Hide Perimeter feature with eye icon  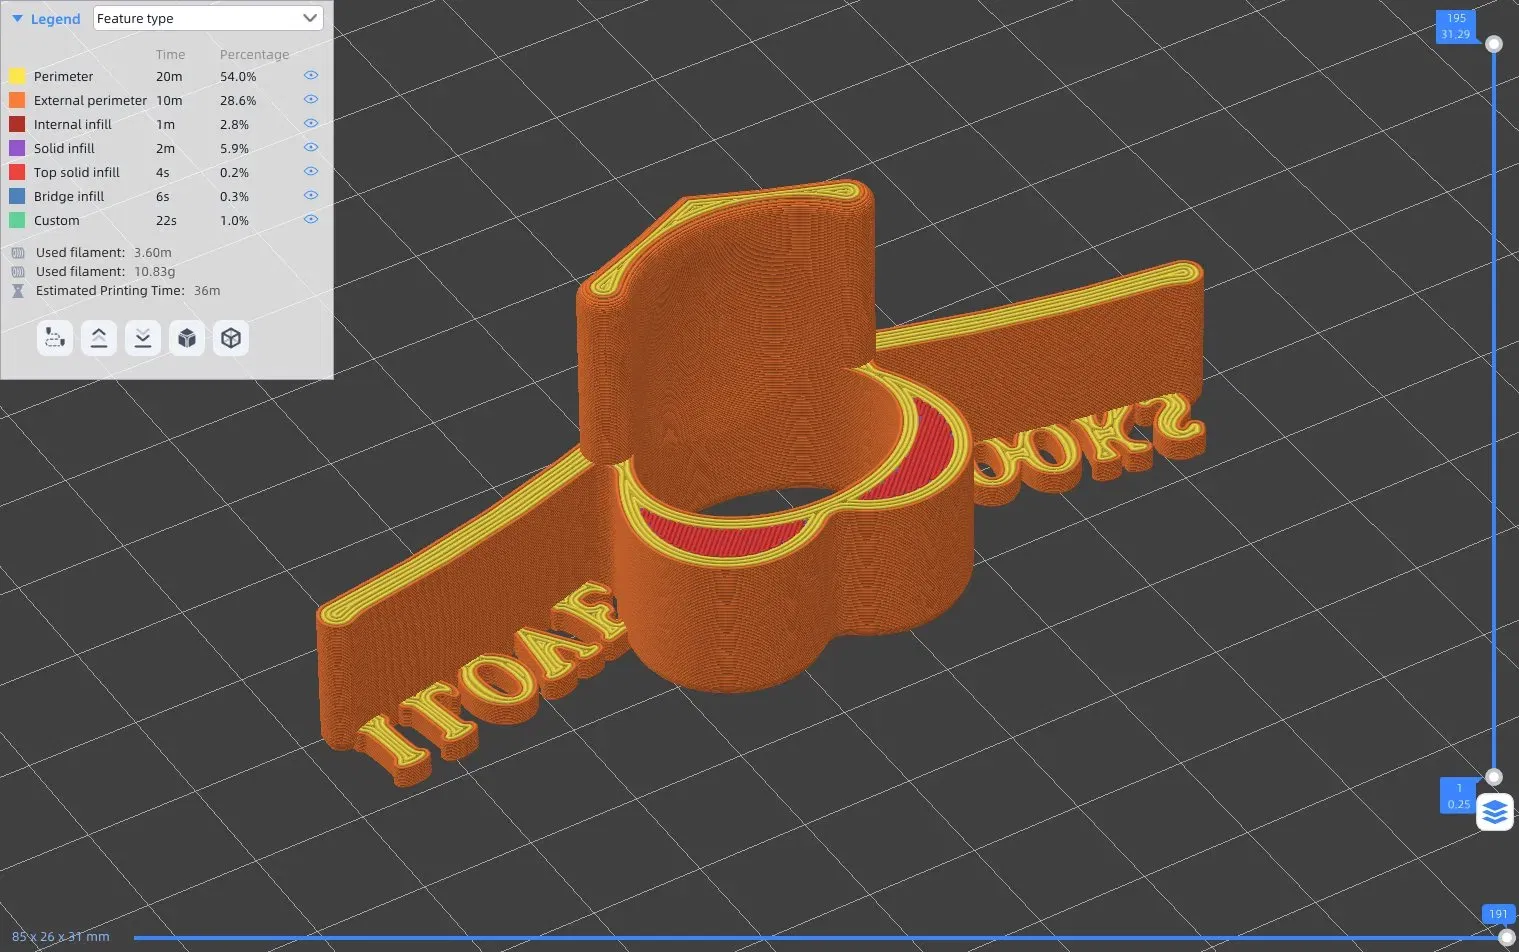(311, 75)
